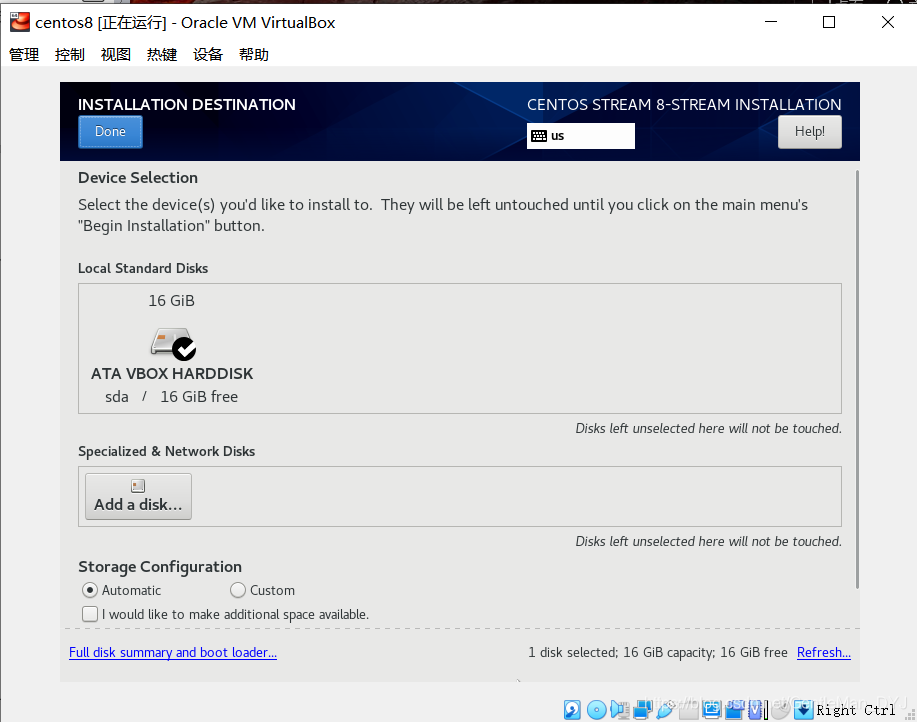
Task: Close the VirtualBox window
Action: pyautogui.click(x=888, y=22)
